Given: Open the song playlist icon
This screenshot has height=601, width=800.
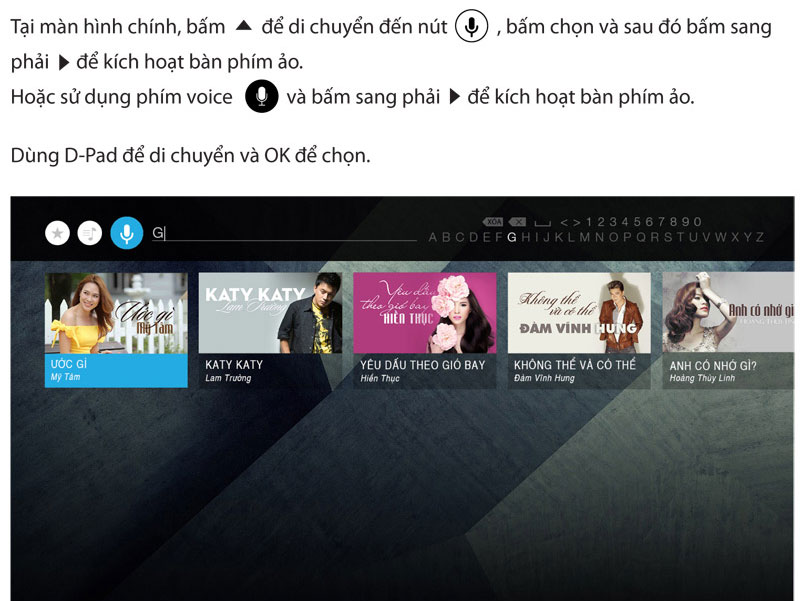Looking at the screenshot, I should pos(90,234).
